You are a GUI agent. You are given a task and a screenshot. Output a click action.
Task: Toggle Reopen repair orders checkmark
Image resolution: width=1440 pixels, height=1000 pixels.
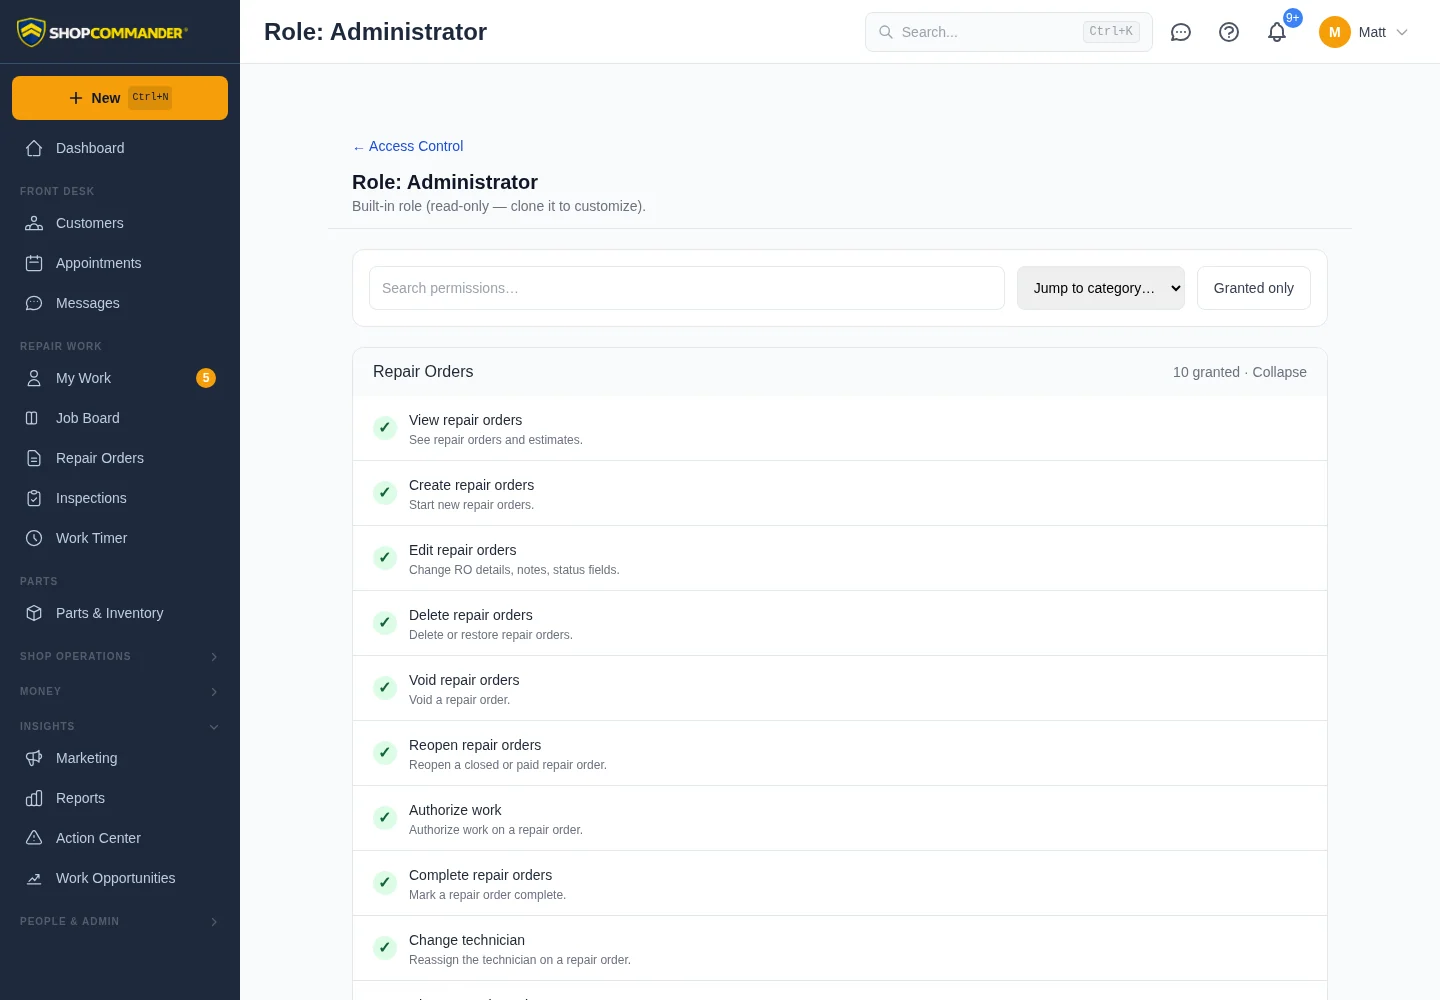click(x=385, y=753)
